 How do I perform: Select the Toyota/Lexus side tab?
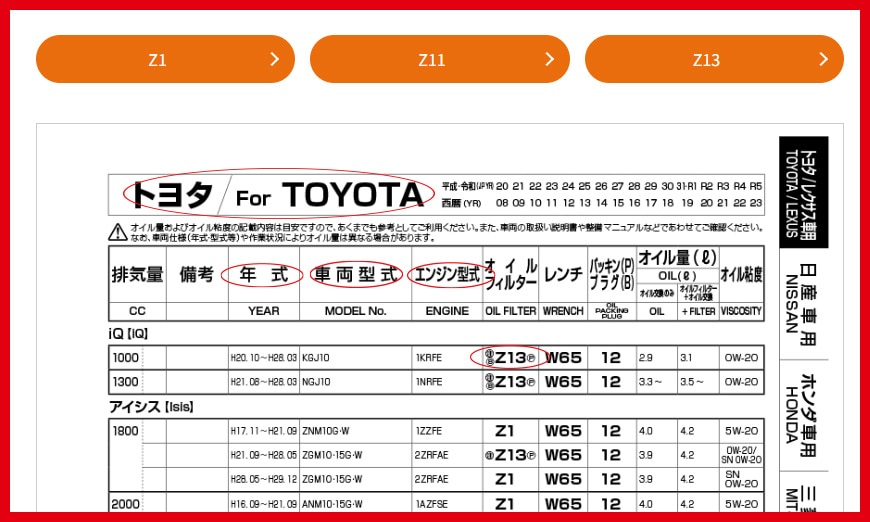coord(803,192)
